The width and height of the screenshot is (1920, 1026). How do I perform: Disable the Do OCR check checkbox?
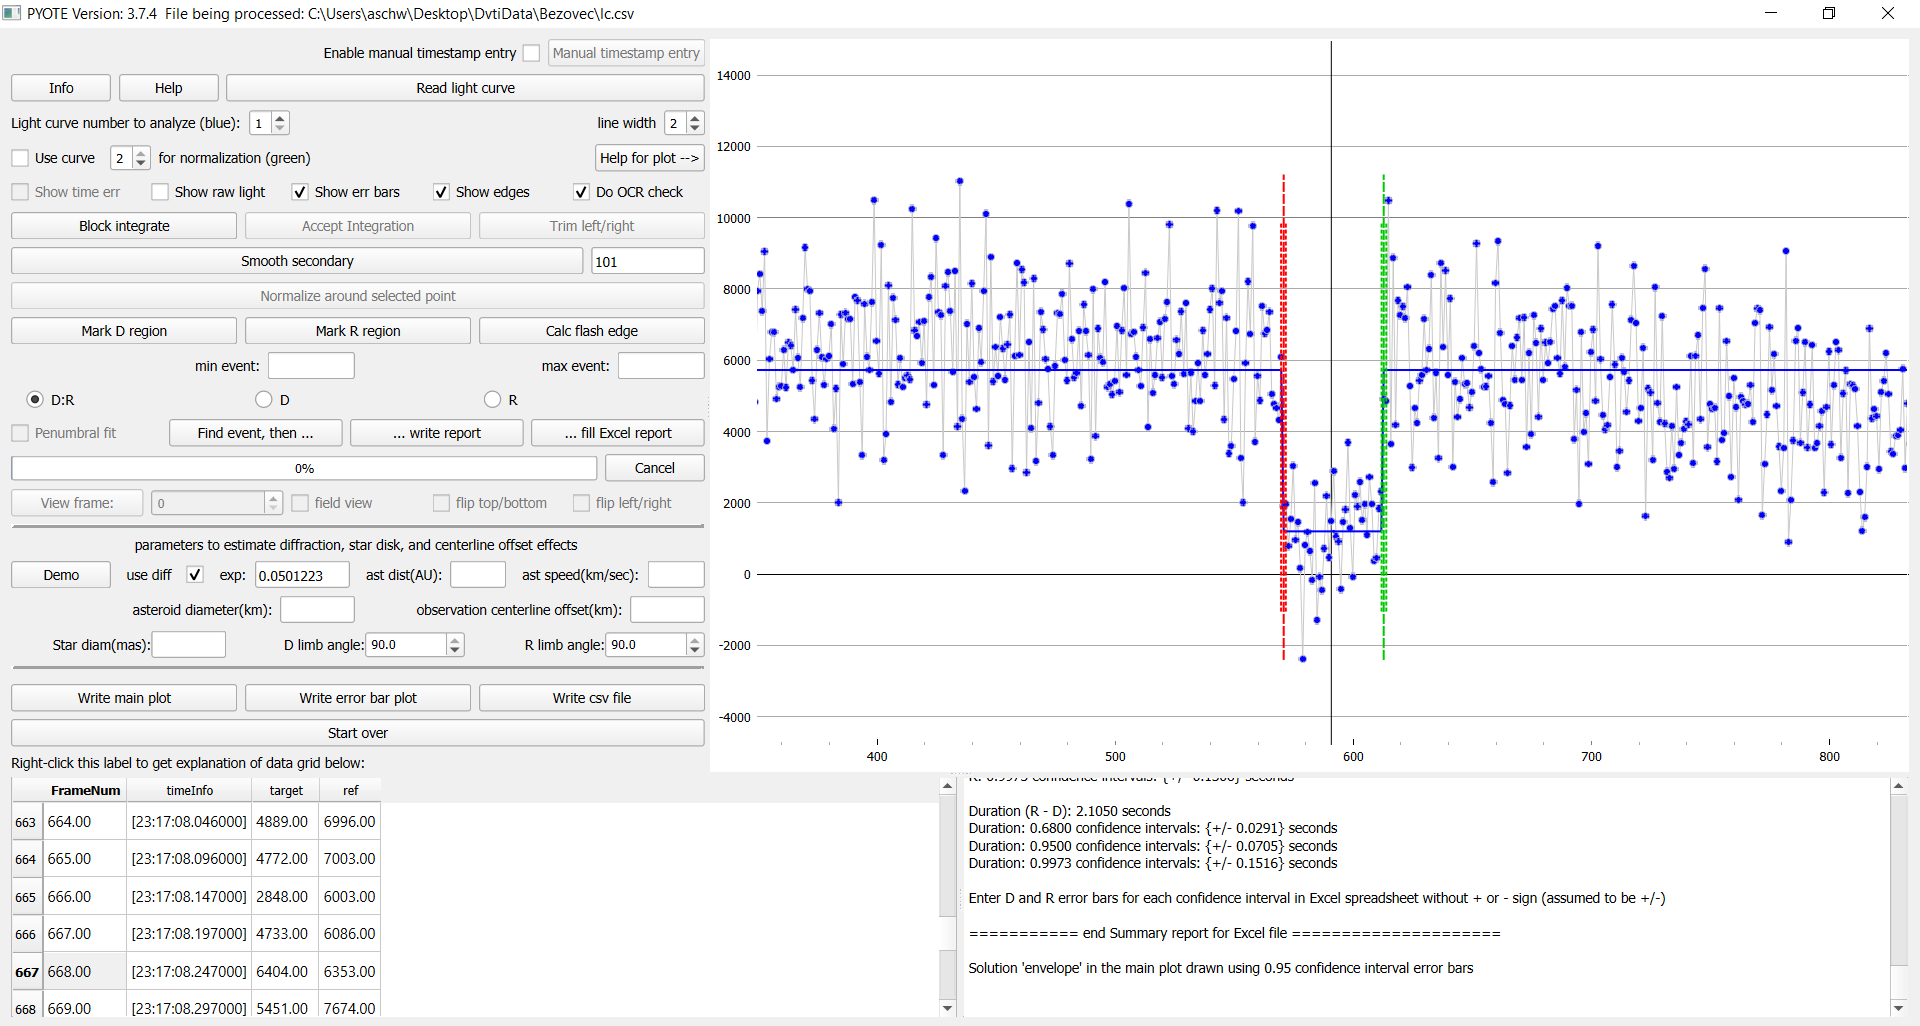(x=581, y=192)
